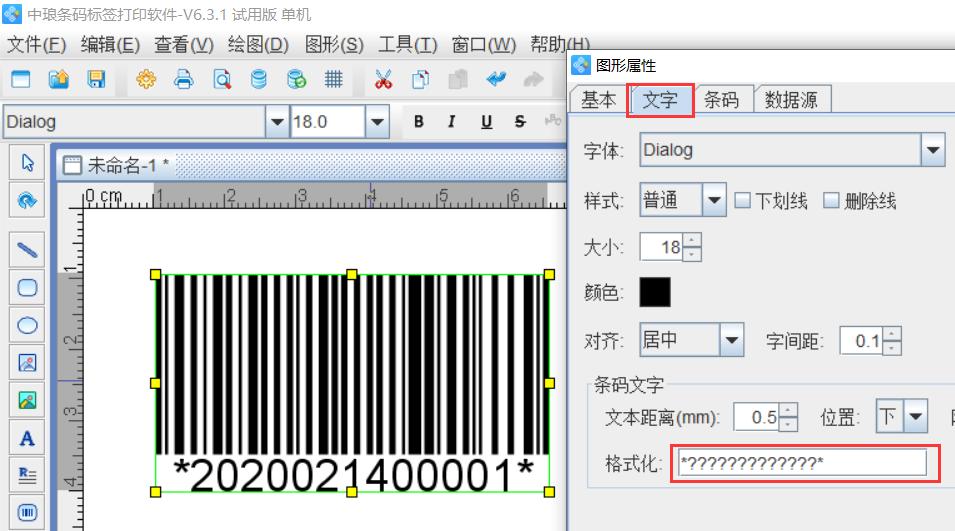Screen dimensions: 955x531
Task: Select the arrow pointer tool
Action: [27, 163]
